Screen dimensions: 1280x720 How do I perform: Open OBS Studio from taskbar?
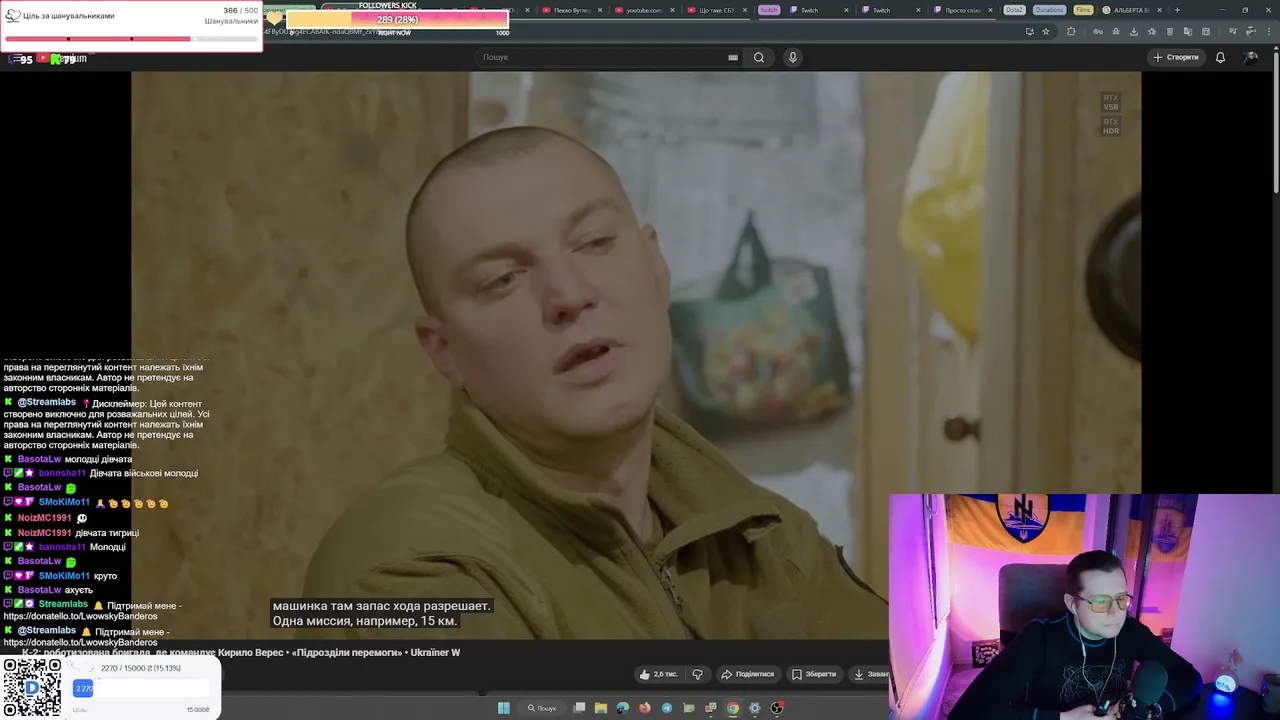pos(777,708)
